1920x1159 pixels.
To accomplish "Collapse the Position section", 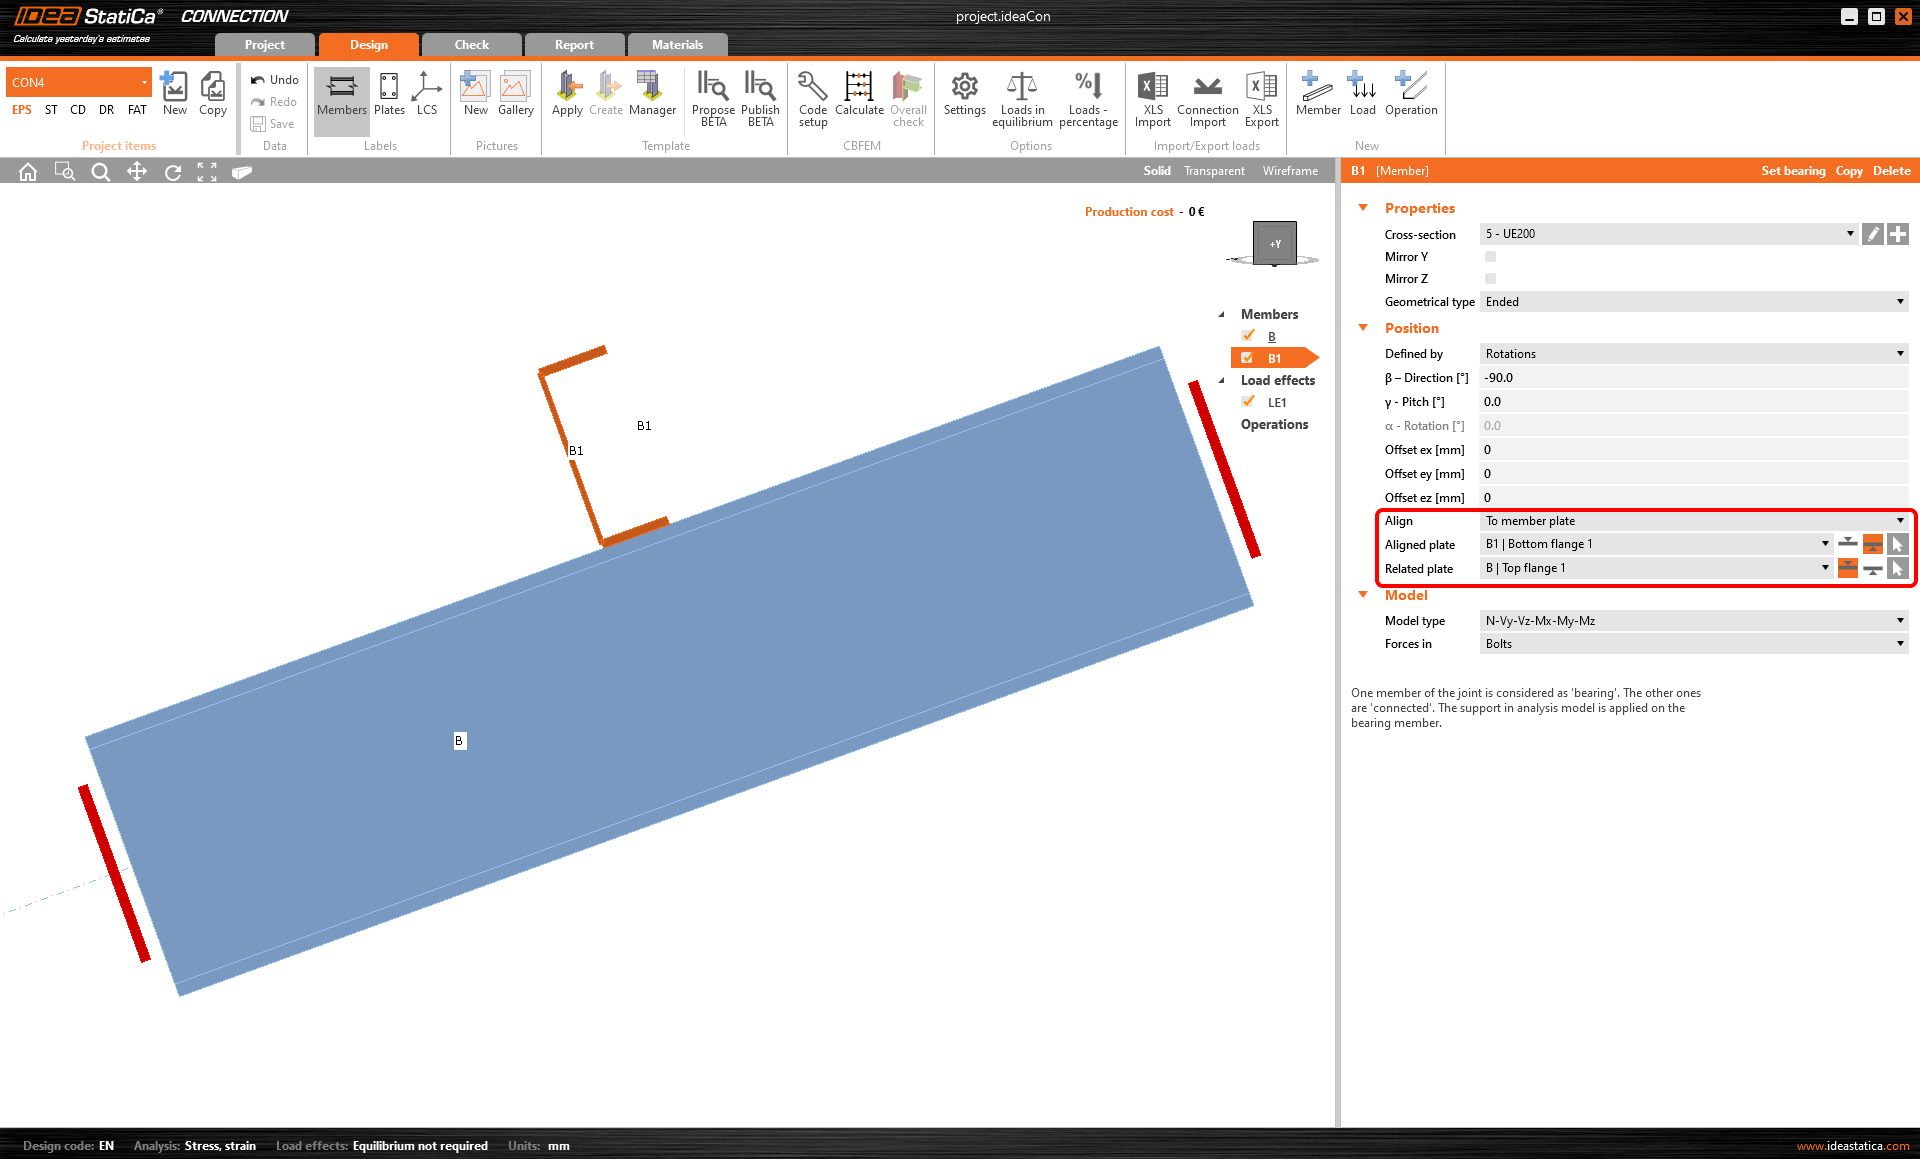I will [x=1363, y=328].
